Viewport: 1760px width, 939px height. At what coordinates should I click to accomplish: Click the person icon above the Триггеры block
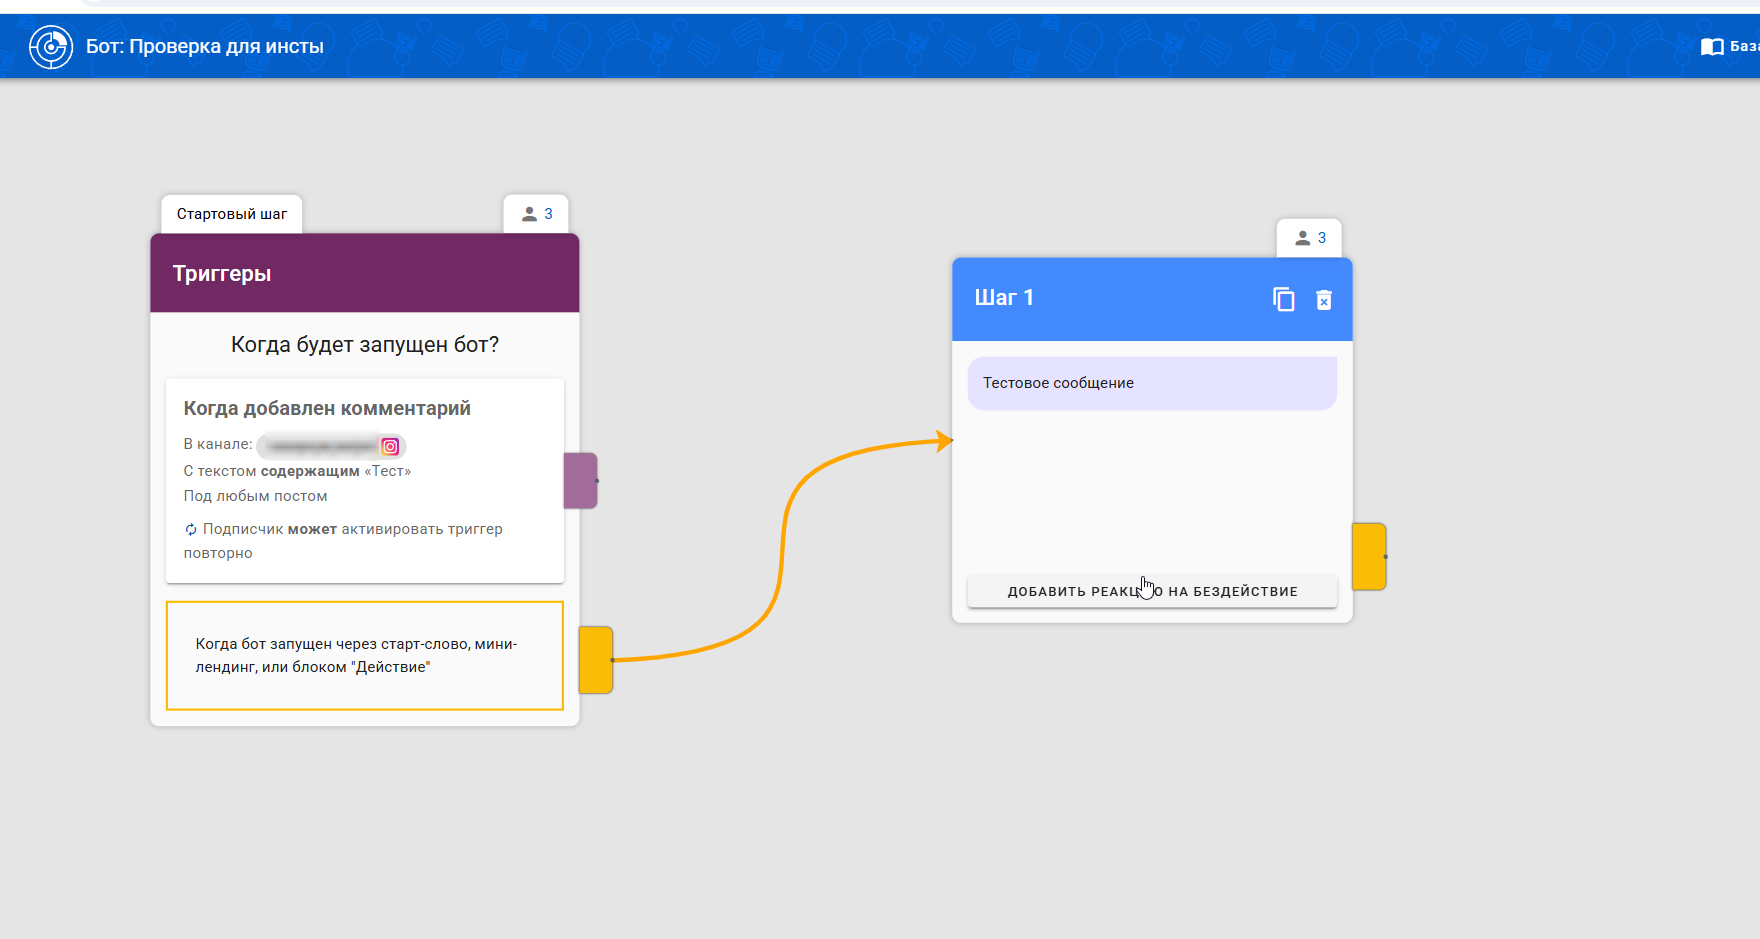[x=529, y=214]
